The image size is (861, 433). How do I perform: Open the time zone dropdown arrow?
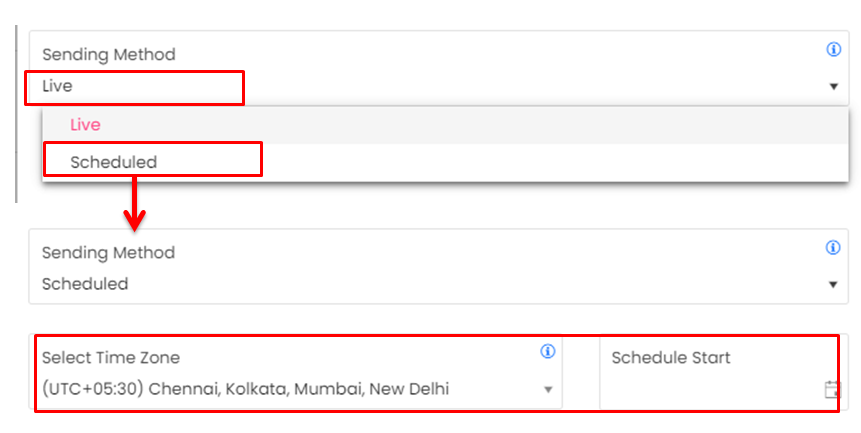pyautogui.click(x=547, y=390)
